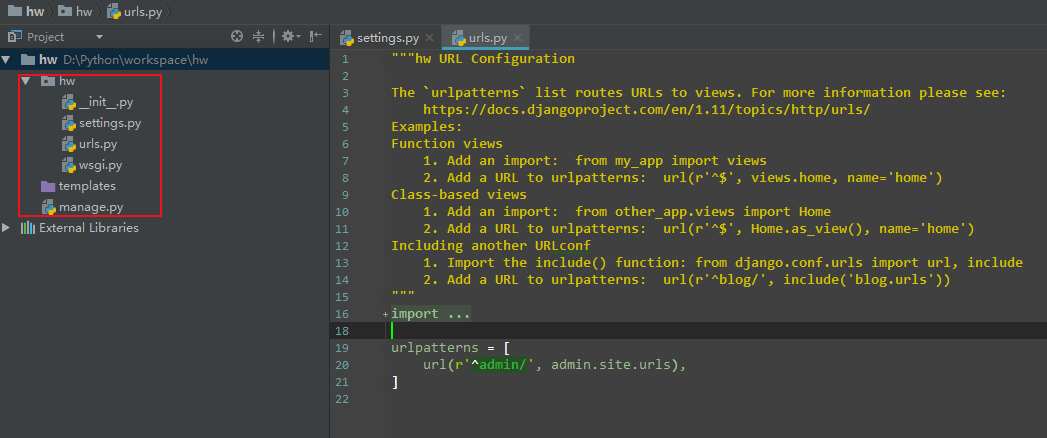The image size is (1047, 438).
Task: Click '"""hw URL Configuration' on line 1
Action: coord(483,59)
